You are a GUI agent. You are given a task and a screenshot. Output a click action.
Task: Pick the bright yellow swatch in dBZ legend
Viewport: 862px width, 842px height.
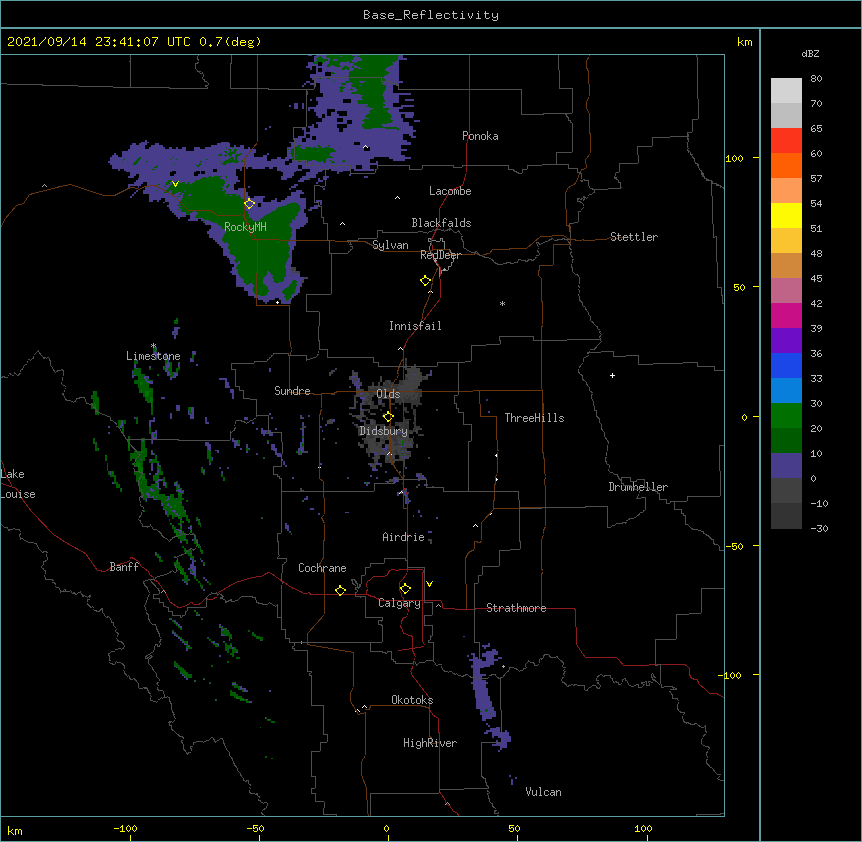tap(786, 215)
